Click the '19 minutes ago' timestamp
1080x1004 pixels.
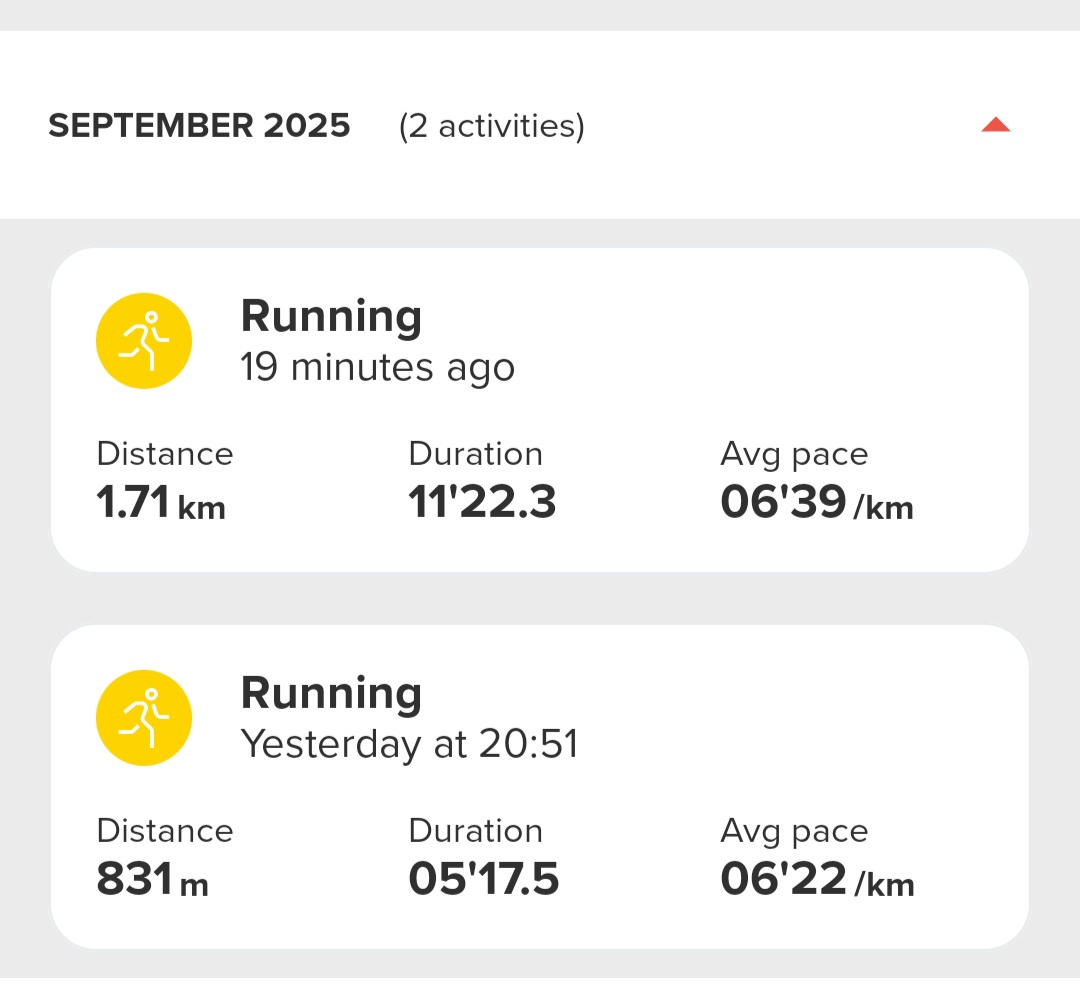pyautogui.click(x=377, y=367)
